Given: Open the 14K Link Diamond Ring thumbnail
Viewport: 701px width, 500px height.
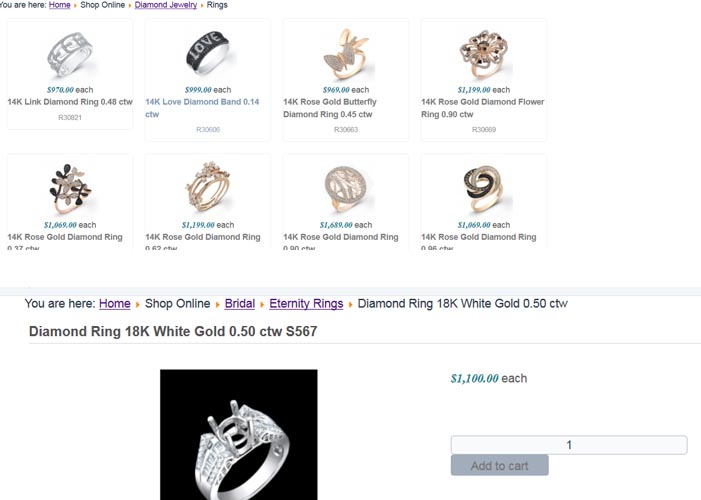Looking at the screenshot, I should pos(70,54).
